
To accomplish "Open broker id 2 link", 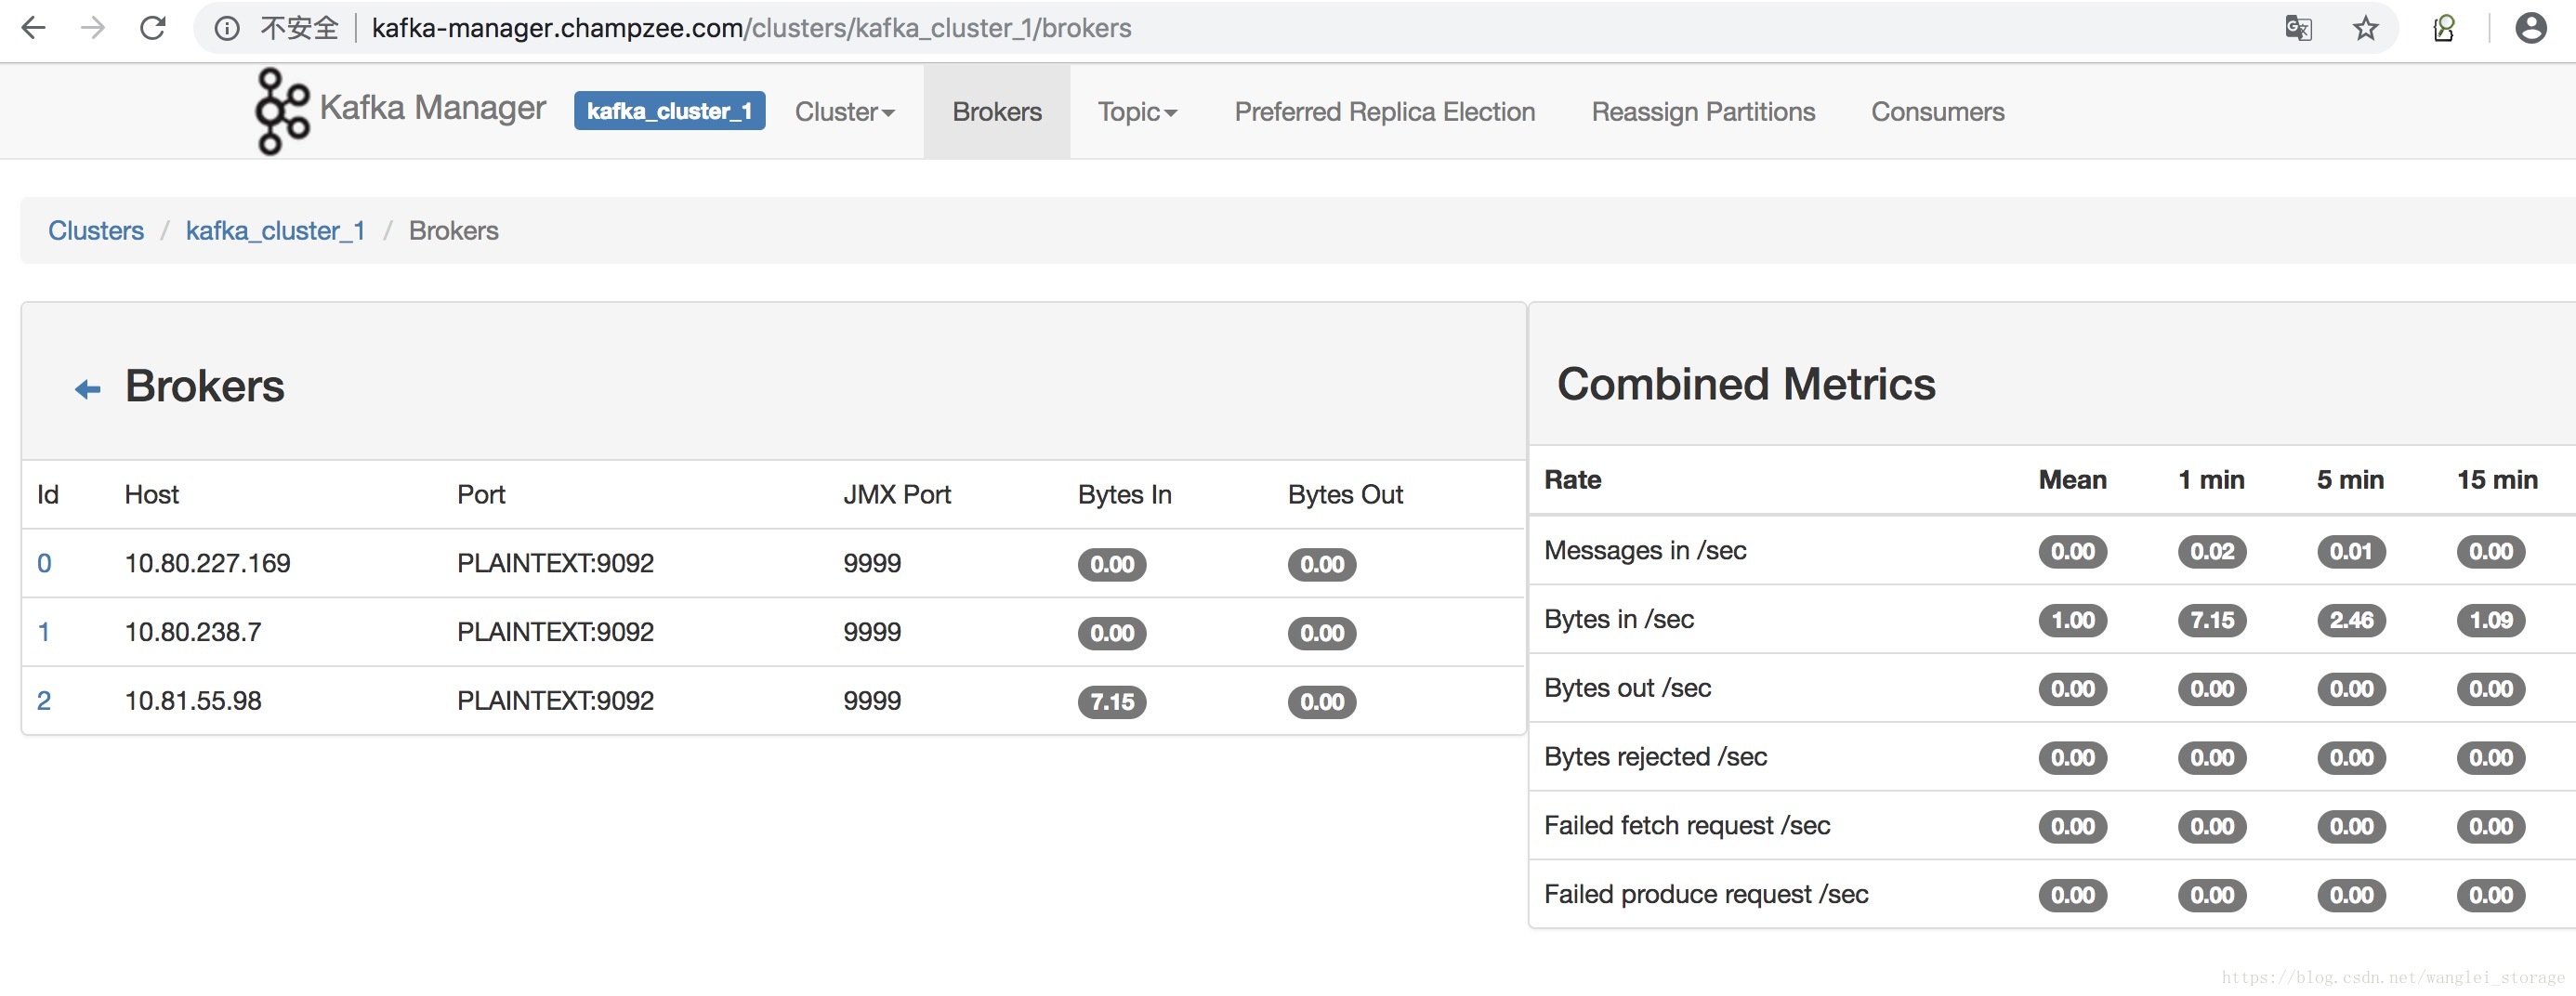I will pos(44,701).
